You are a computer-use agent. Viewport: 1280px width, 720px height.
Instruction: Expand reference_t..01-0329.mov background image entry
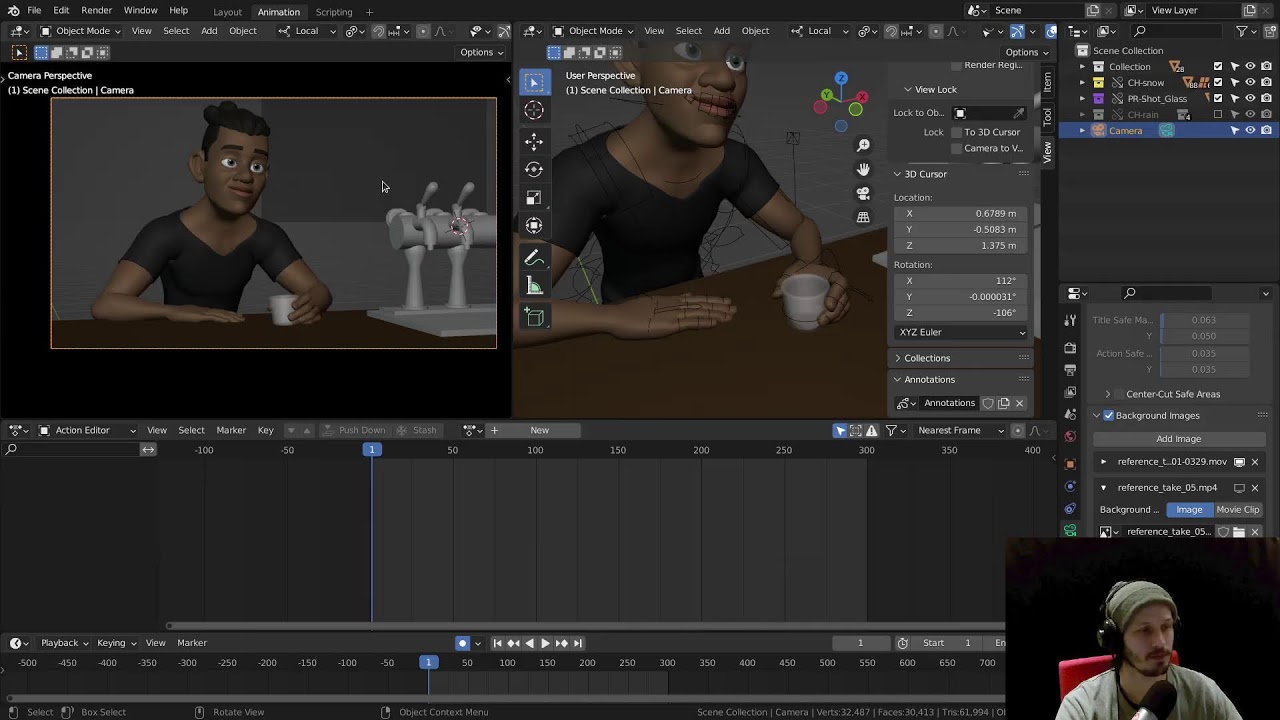pos(1103,462)
